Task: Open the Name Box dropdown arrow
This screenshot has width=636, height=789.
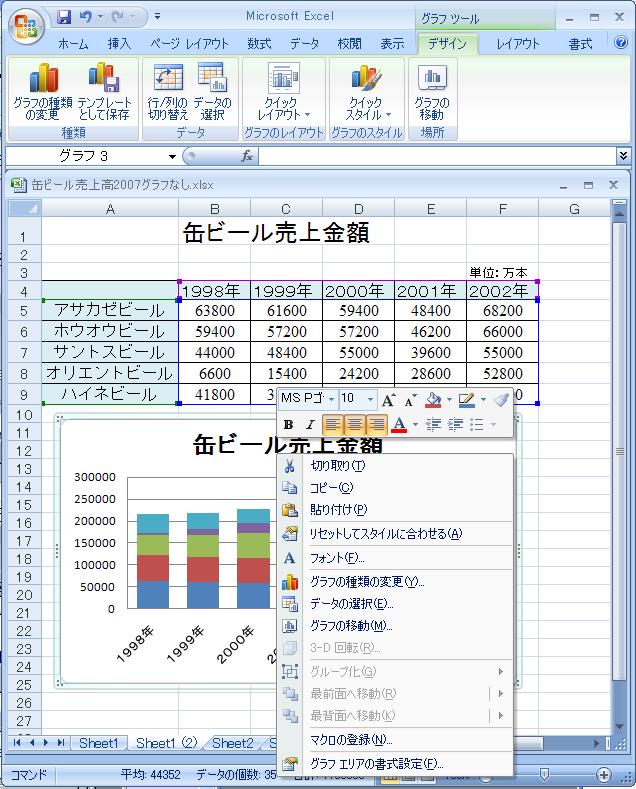Action: [x=173, y=156]
